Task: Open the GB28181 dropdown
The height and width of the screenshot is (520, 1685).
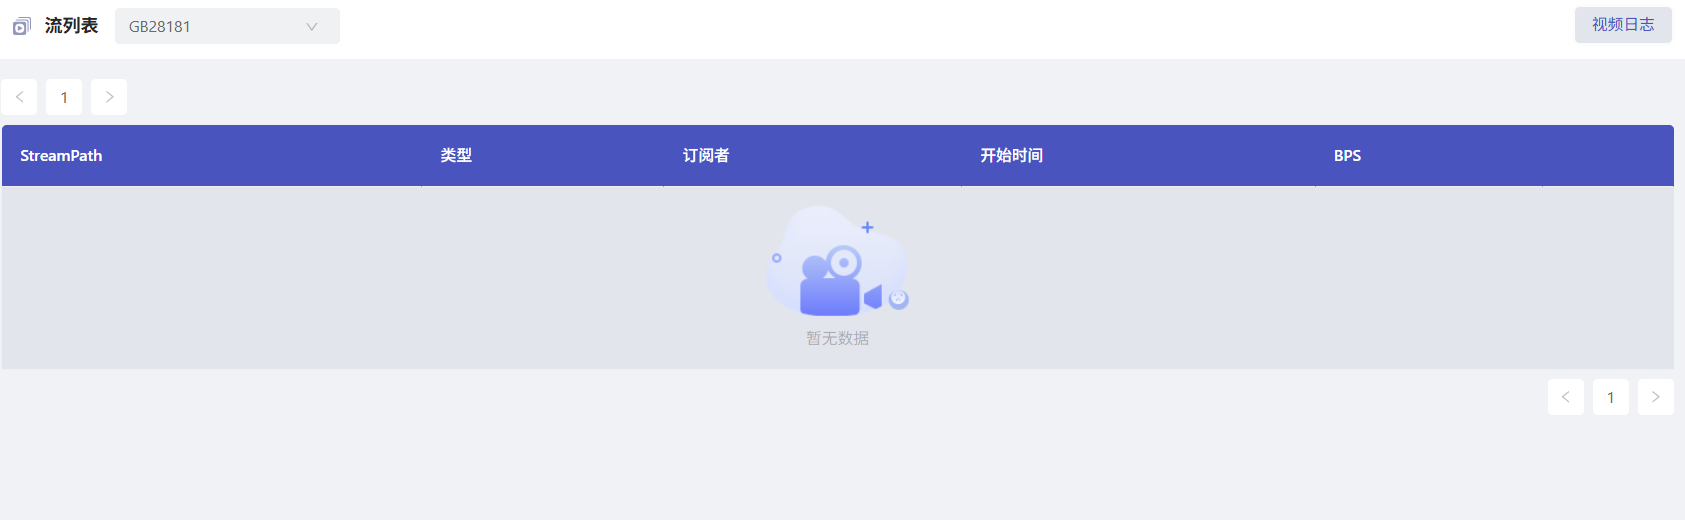Action: click(x=227, y=26)
